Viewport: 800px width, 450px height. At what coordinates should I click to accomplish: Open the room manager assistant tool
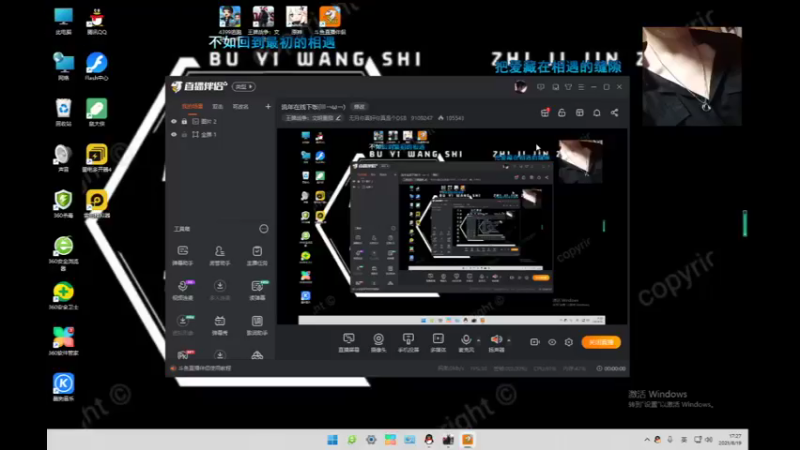pyautogui.click(x=219, y=255)
